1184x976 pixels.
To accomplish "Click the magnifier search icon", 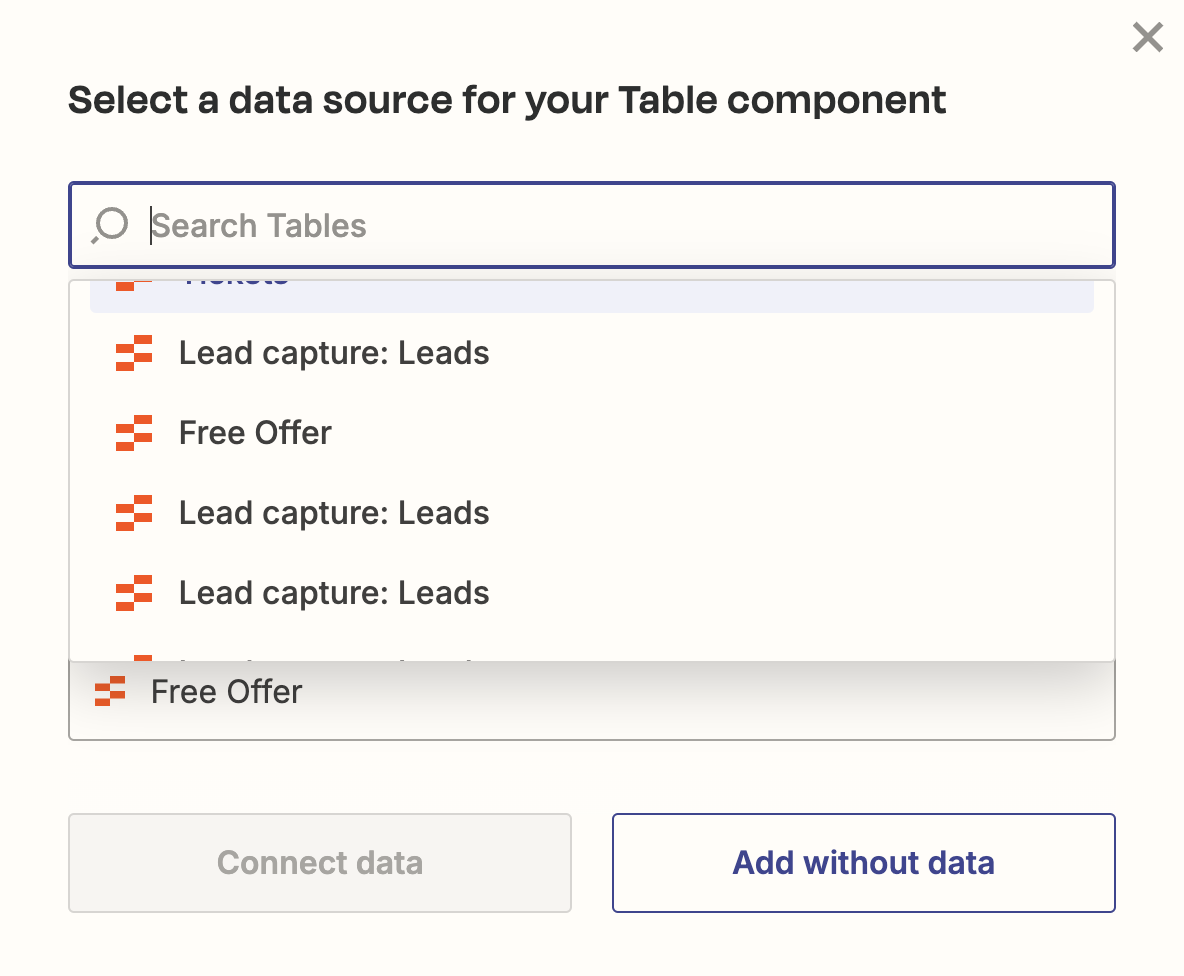I will point(110,226).
